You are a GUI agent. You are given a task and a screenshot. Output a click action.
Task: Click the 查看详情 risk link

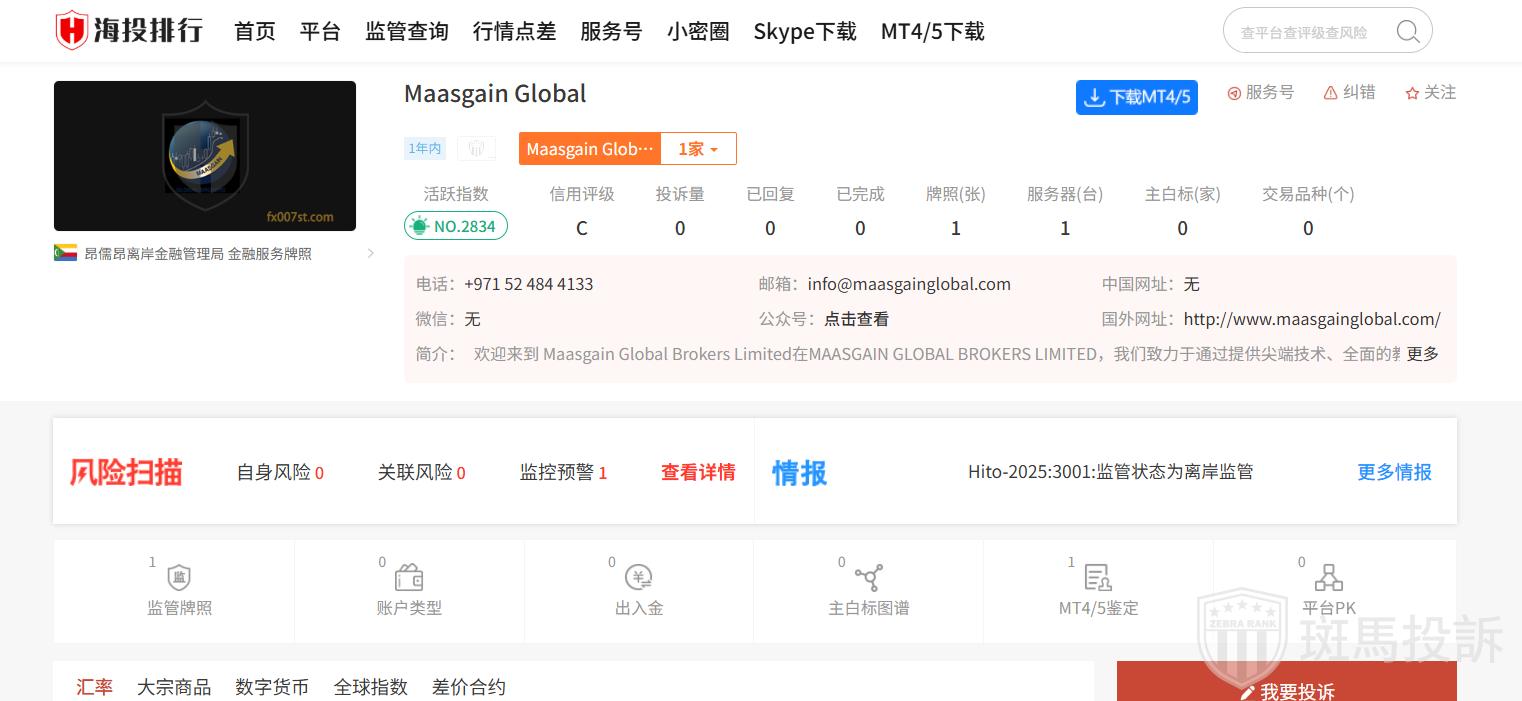(x=698, y=472)
